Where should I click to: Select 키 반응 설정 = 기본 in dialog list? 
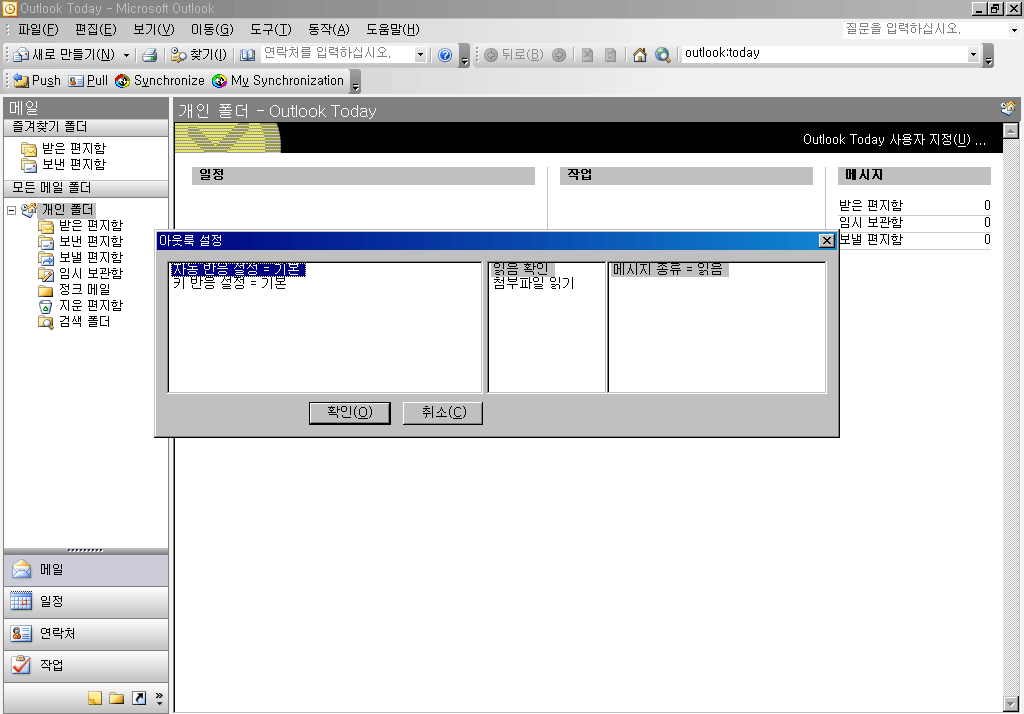[229, 284]
